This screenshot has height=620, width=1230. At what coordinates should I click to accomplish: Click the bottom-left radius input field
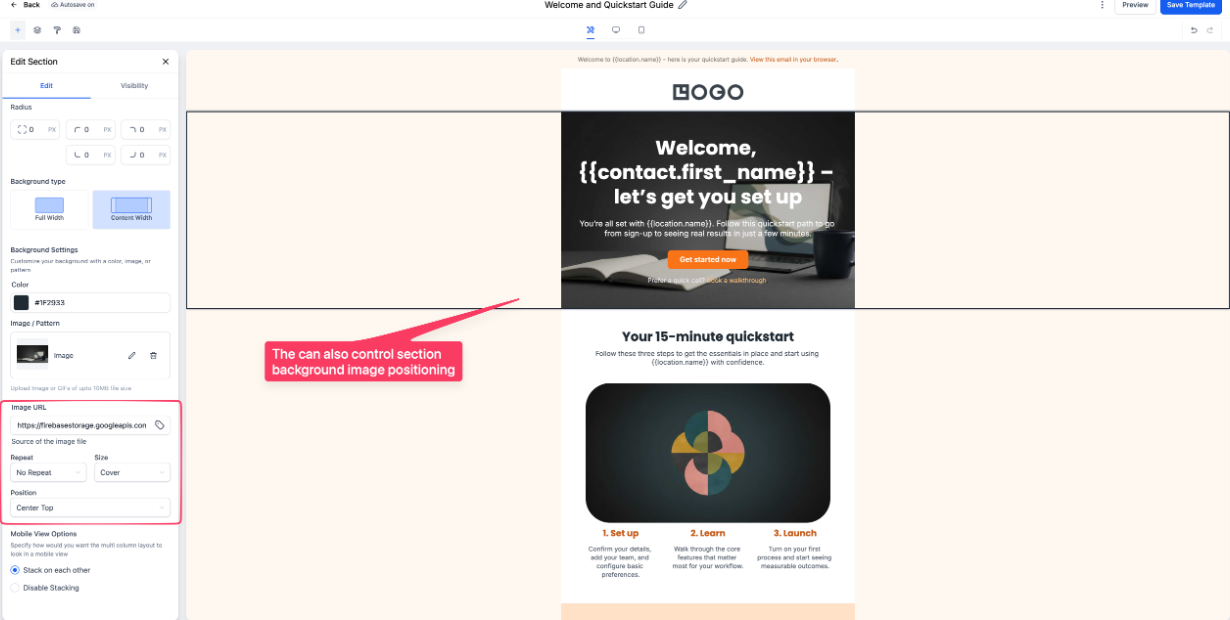tap(91, 155)
